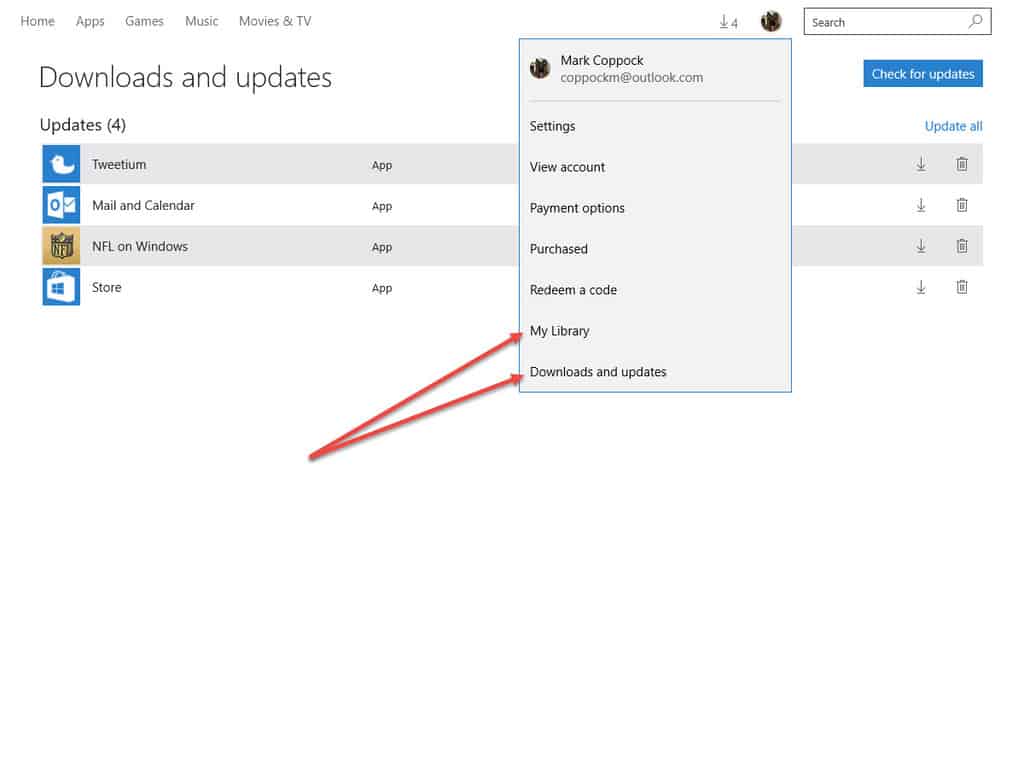Open the Store app icon
Image resolution: width=1024 pixels, height=768 pixels.
click(x=61, y=287)
